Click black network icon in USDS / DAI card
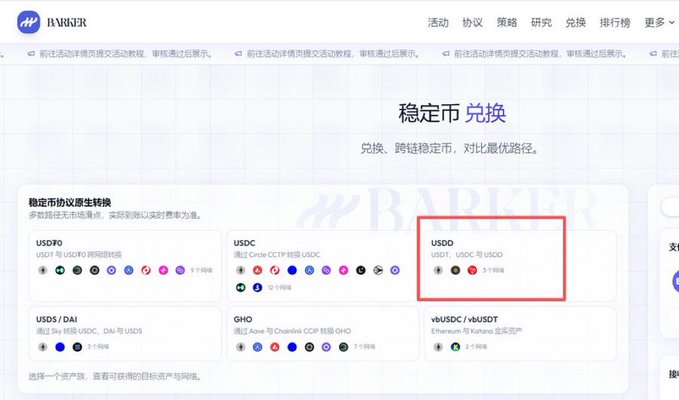 (x=77, y=347)
